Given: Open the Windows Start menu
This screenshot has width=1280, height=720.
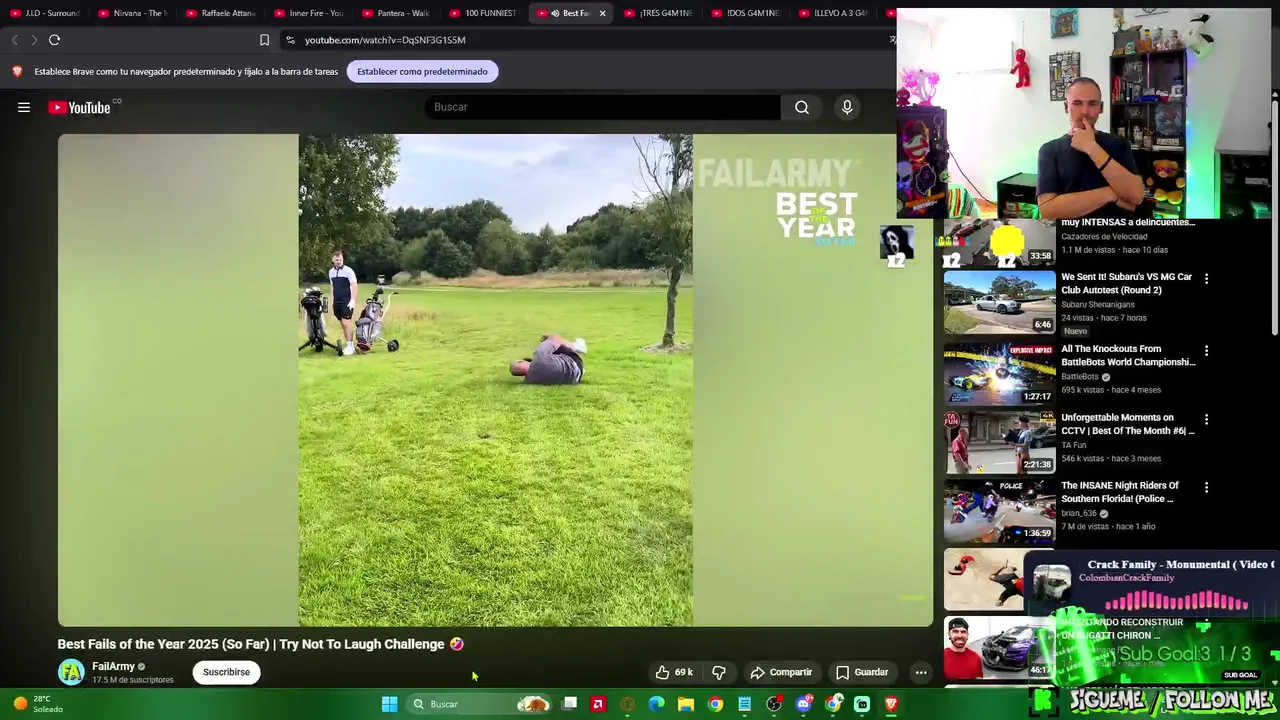Looking at the screenshot, I should tap(389, 704).
